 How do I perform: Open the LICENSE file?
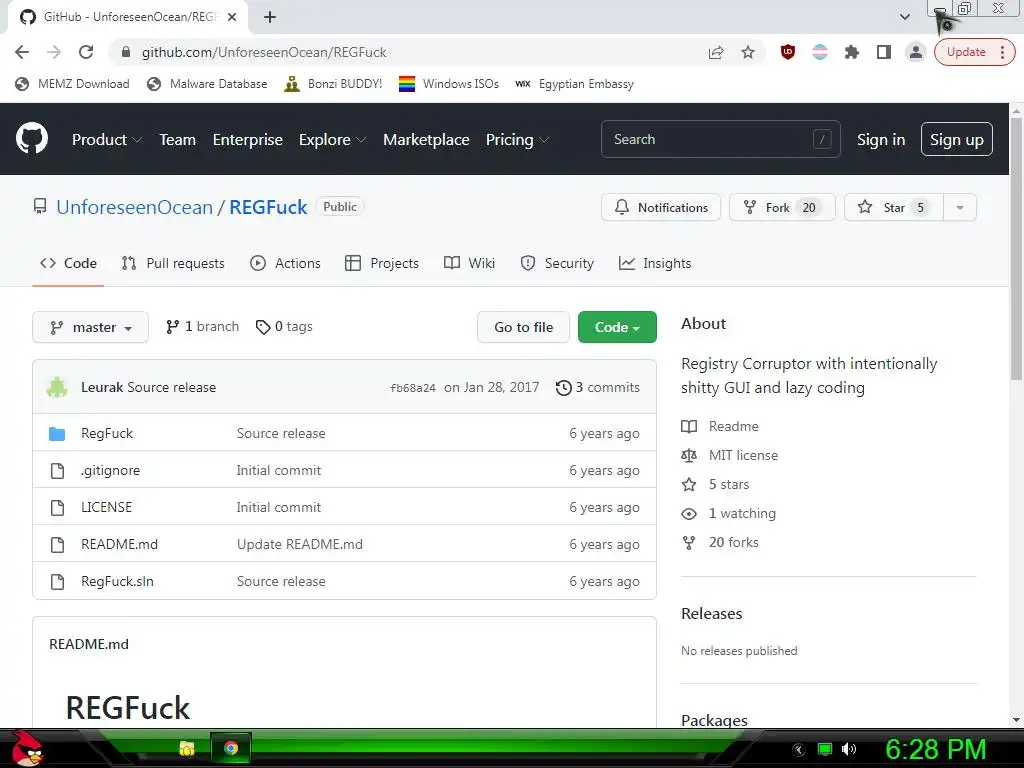point(106,507)
